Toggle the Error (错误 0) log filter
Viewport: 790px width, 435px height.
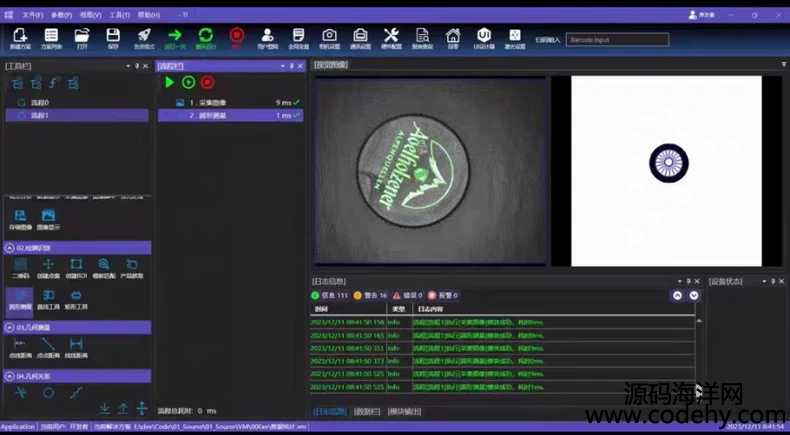tap(408, 295)
